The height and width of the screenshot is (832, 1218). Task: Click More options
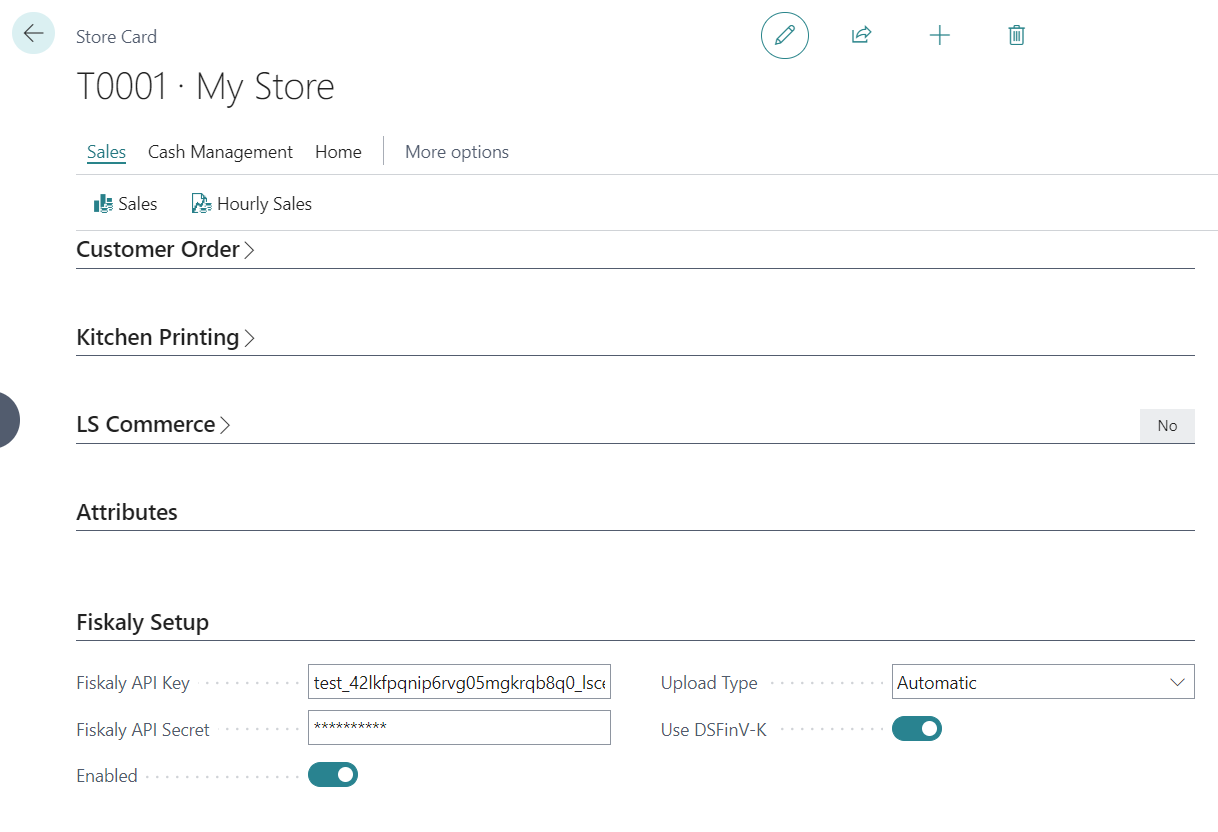[x=457, y=152]
